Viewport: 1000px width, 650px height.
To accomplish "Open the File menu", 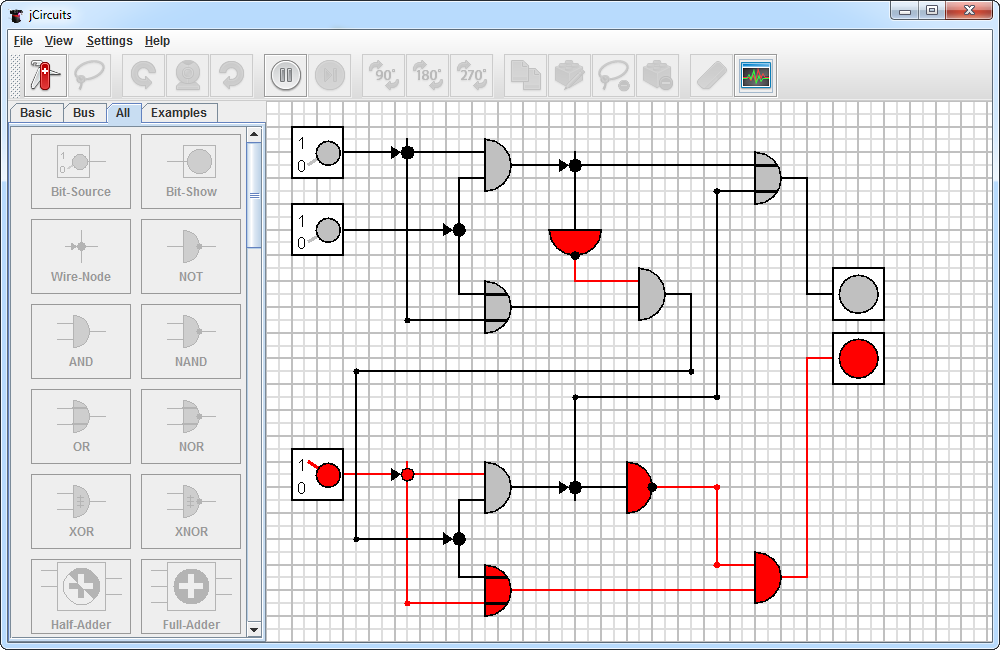I will 23,41.
